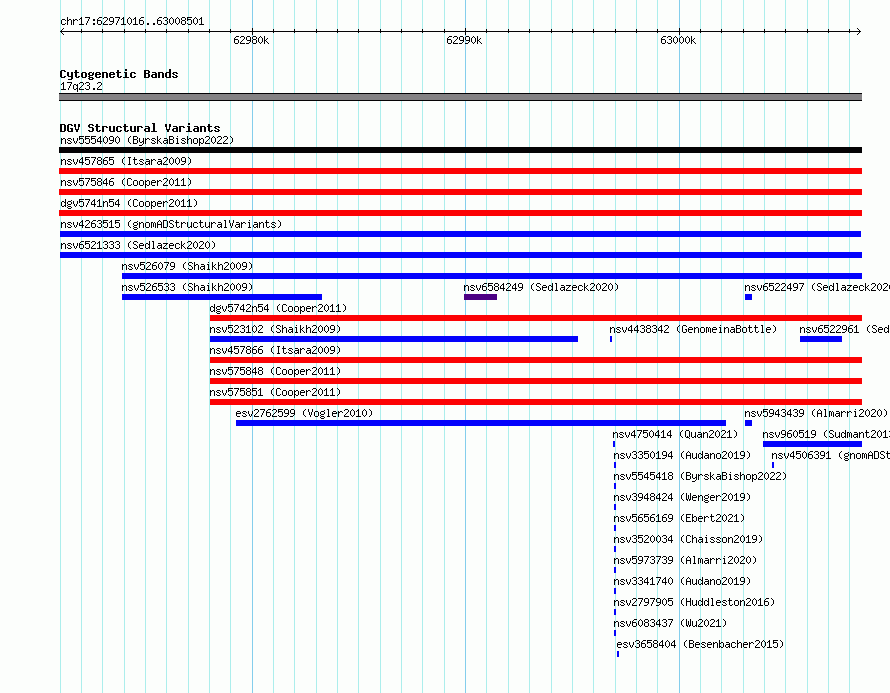
Task: Click the 62980k ruler position label
Action: tap(251, 40)
